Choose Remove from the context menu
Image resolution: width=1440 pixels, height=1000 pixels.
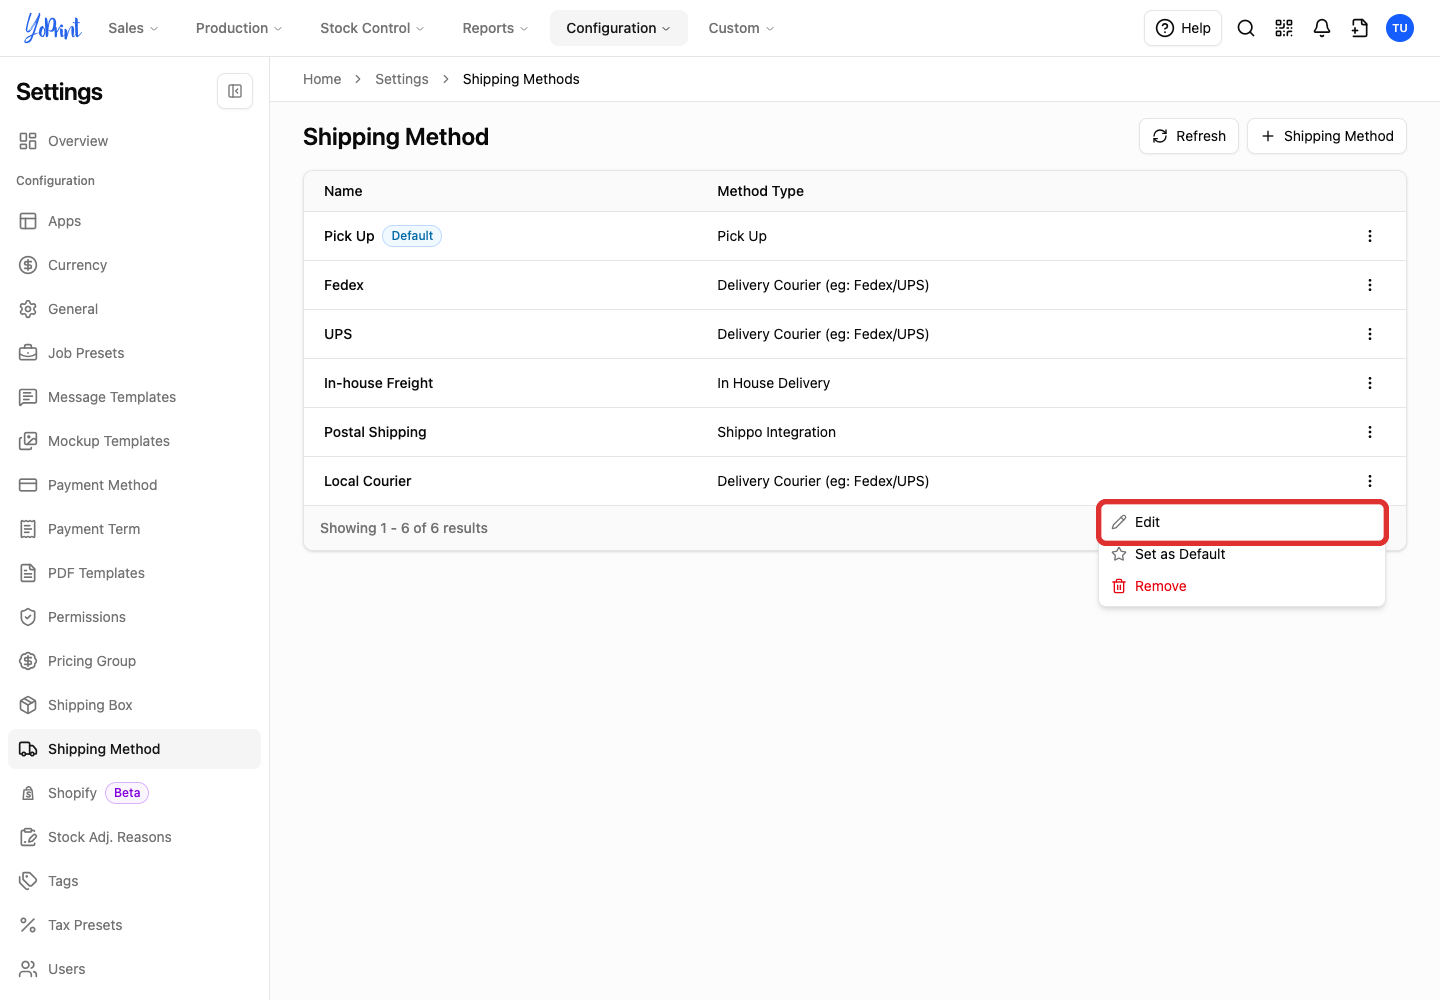coord(1242,586)
